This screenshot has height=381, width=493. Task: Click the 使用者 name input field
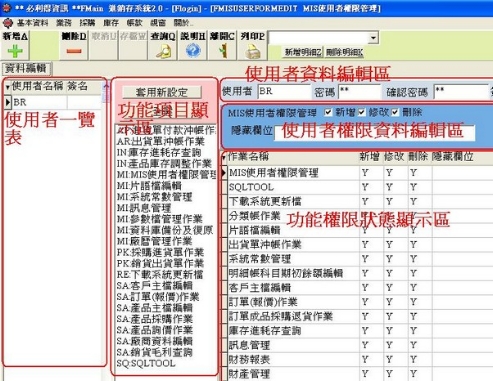pos(284,91)
